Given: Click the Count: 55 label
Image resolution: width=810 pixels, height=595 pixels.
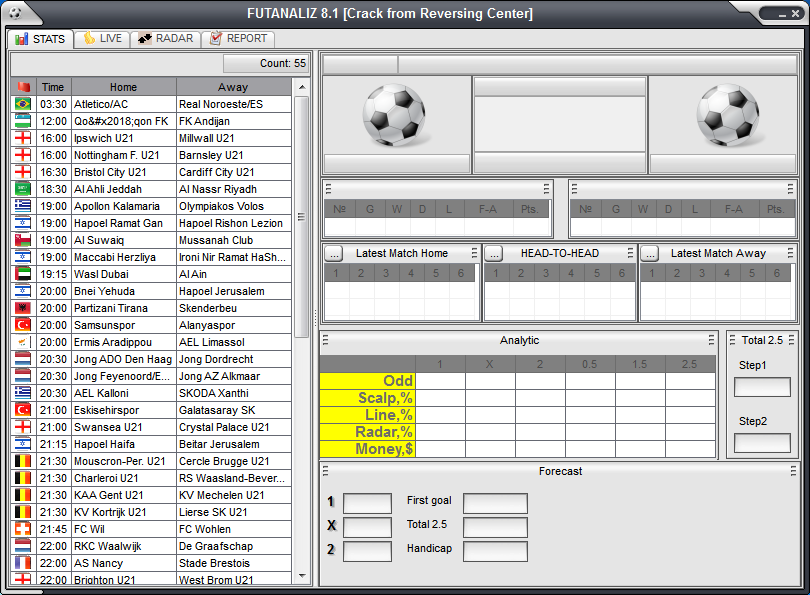Looking at the screenshot, I should (266, 63).
